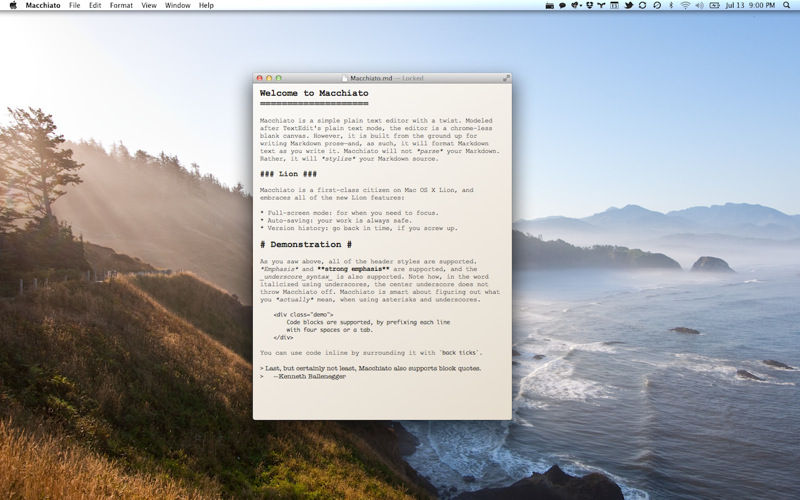Enter full-screen with the window's arrows icon
Image resolution: width=800 pixels, height=500 pixels.
coord(506,78)
